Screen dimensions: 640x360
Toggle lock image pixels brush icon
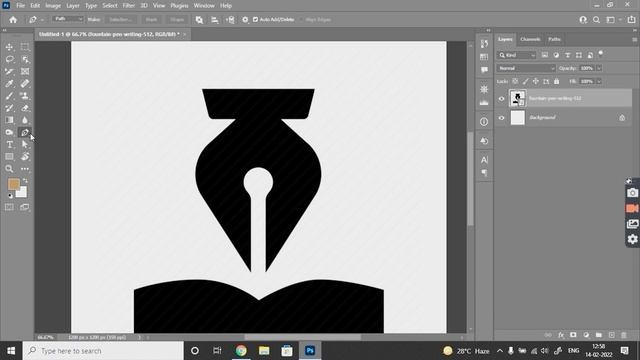(526, 81)
